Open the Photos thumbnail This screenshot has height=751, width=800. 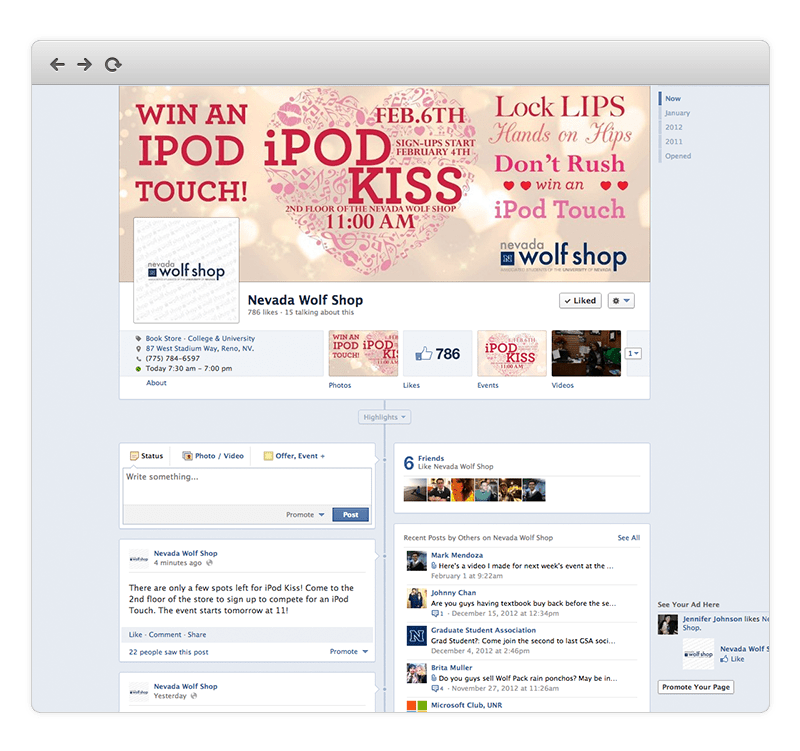[363, 353]
